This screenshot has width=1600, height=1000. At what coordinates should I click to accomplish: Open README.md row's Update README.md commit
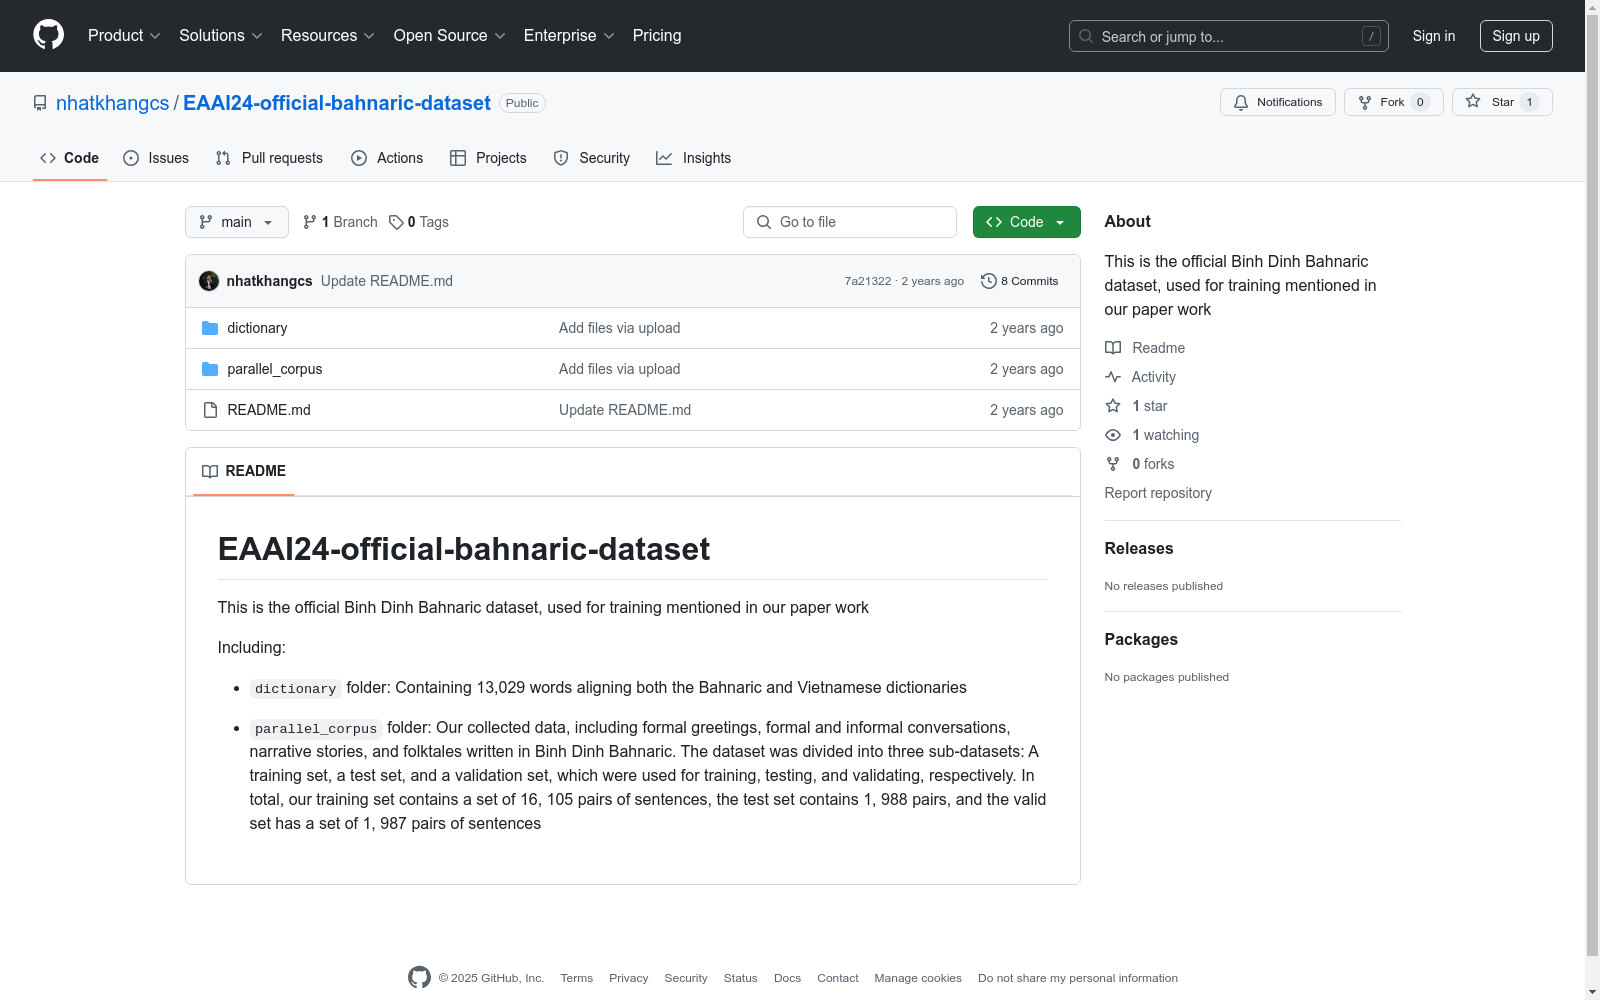point(625,410)
